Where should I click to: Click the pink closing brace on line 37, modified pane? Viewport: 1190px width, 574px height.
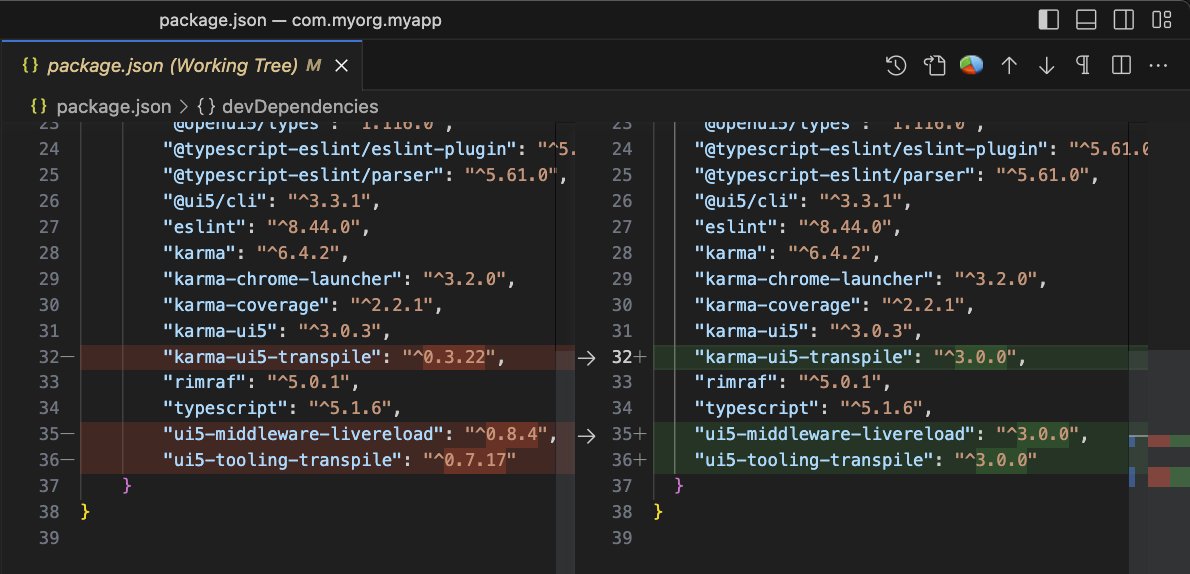678,485
